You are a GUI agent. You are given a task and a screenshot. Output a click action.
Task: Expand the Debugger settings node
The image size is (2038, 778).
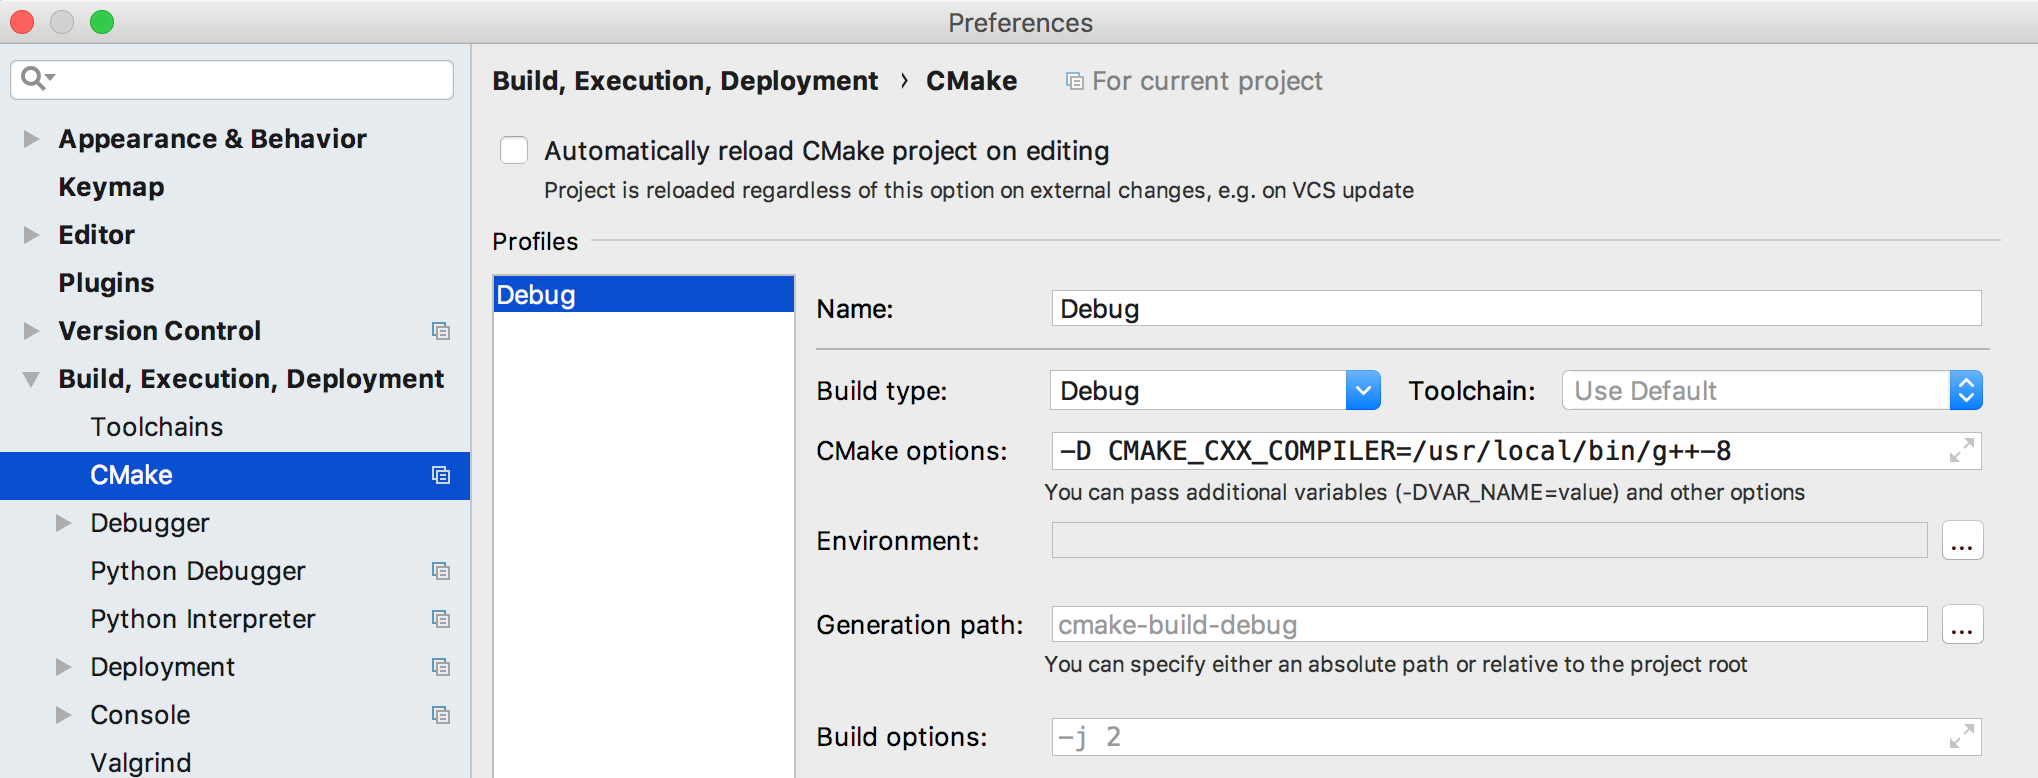[x=64, y=523]
